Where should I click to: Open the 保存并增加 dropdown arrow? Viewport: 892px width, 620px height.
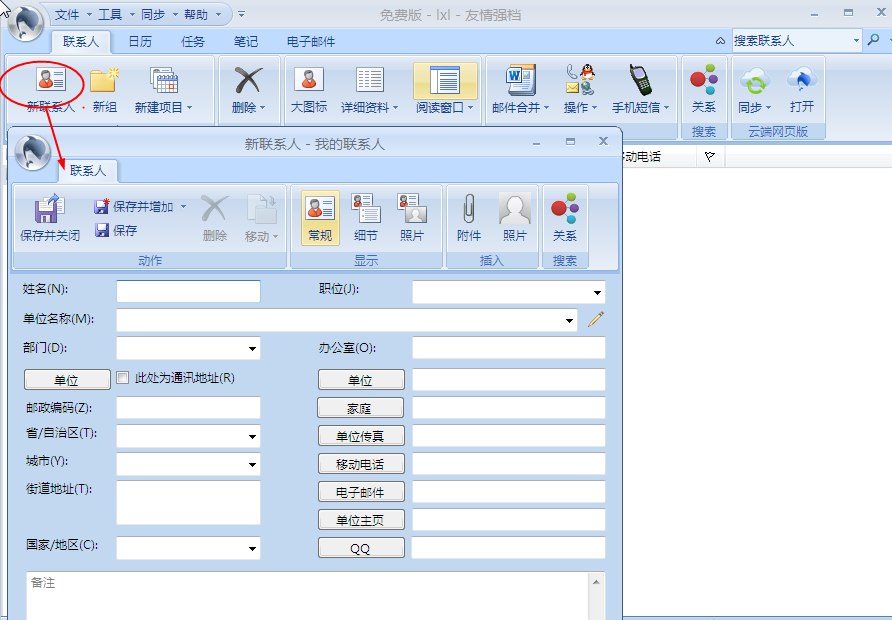(183, 206)
